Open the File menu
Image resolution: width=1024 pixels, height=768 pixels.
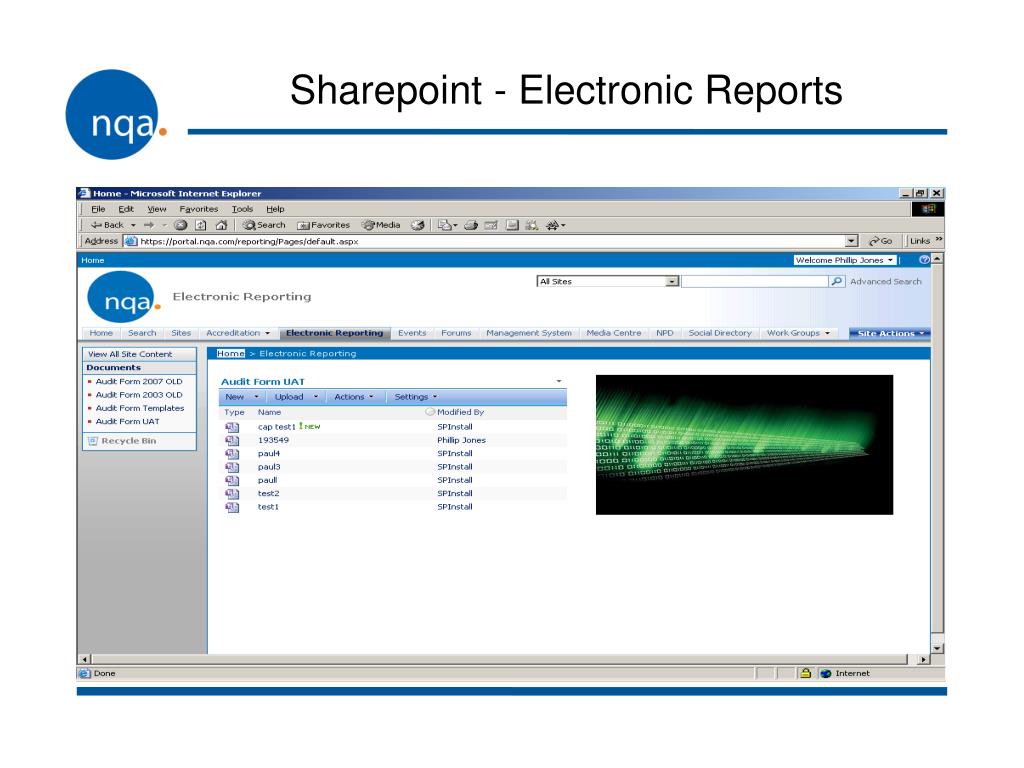click(x=99, y=209)
